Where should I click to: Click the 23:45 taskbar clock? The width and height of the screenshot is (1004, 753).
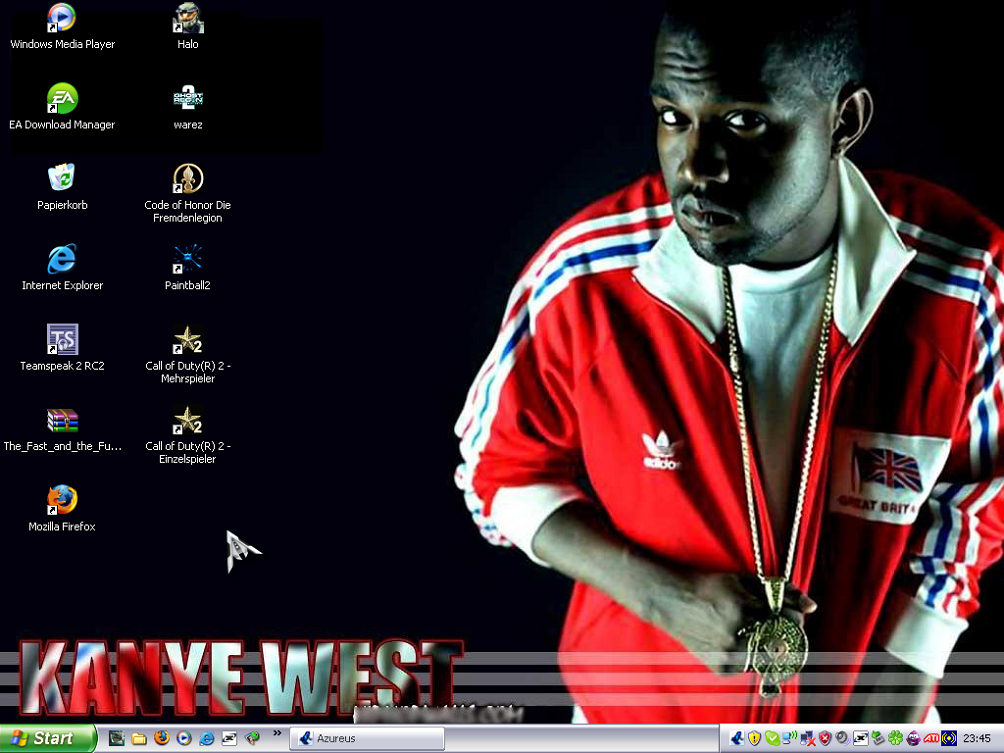point(976,738)
